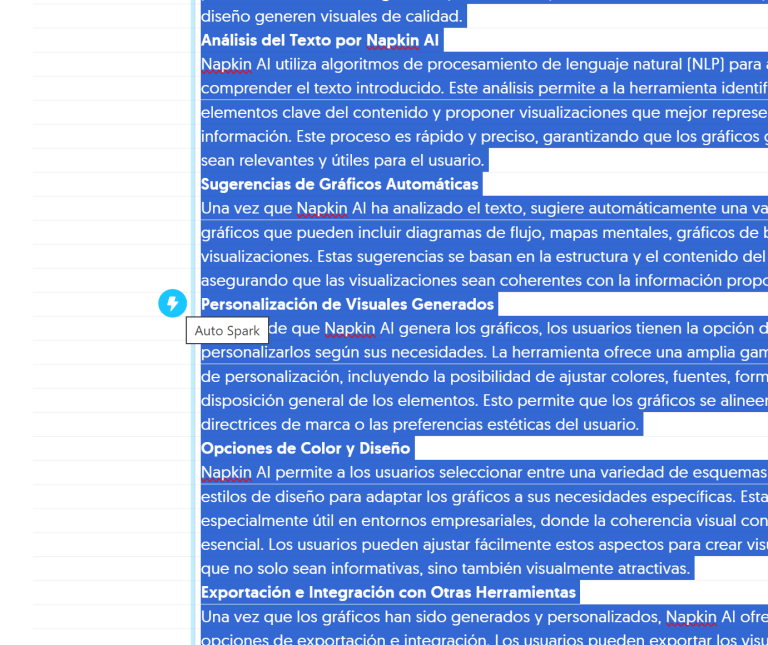The width and height of the screenshot is (768, 645).
Task: Click the line starting 'Napkin AI utiliza algoritmos'
Action: pos(484,64)
